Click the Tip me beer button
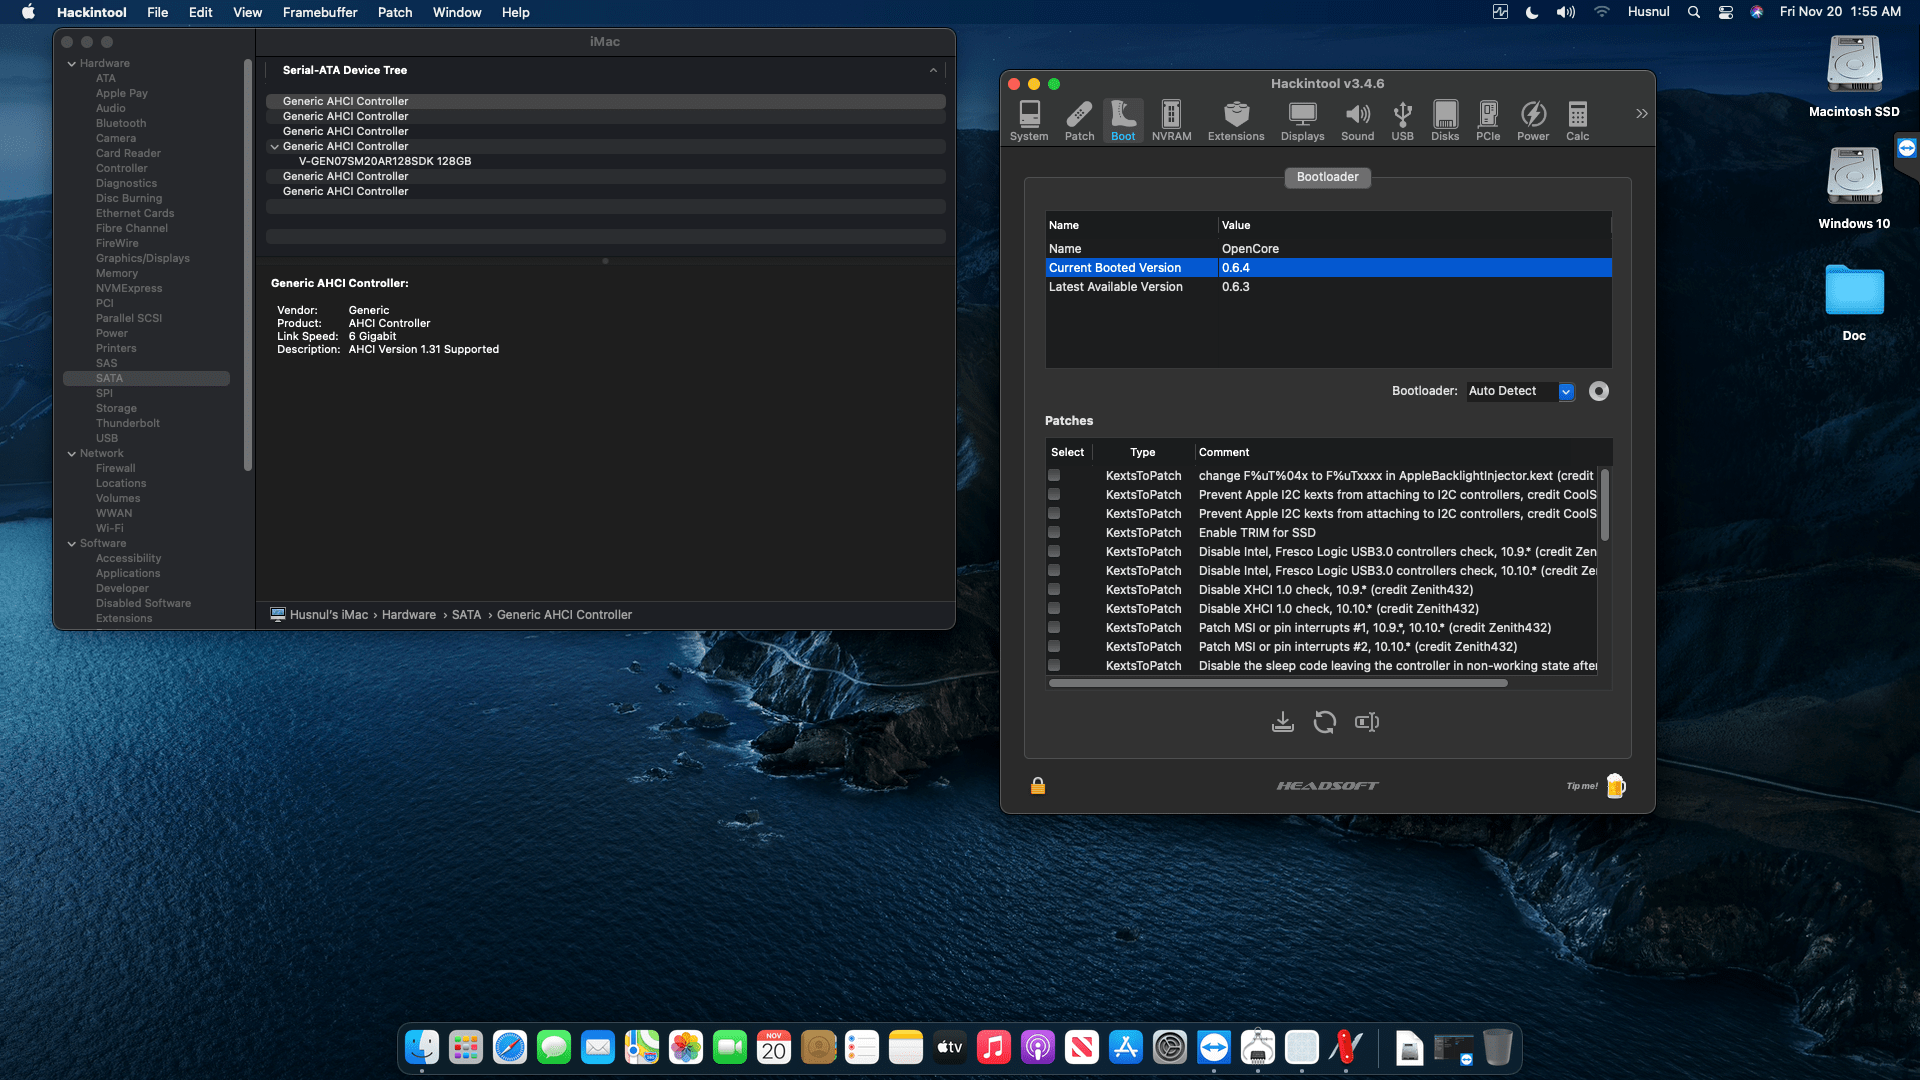 (x=1616, y=786)
